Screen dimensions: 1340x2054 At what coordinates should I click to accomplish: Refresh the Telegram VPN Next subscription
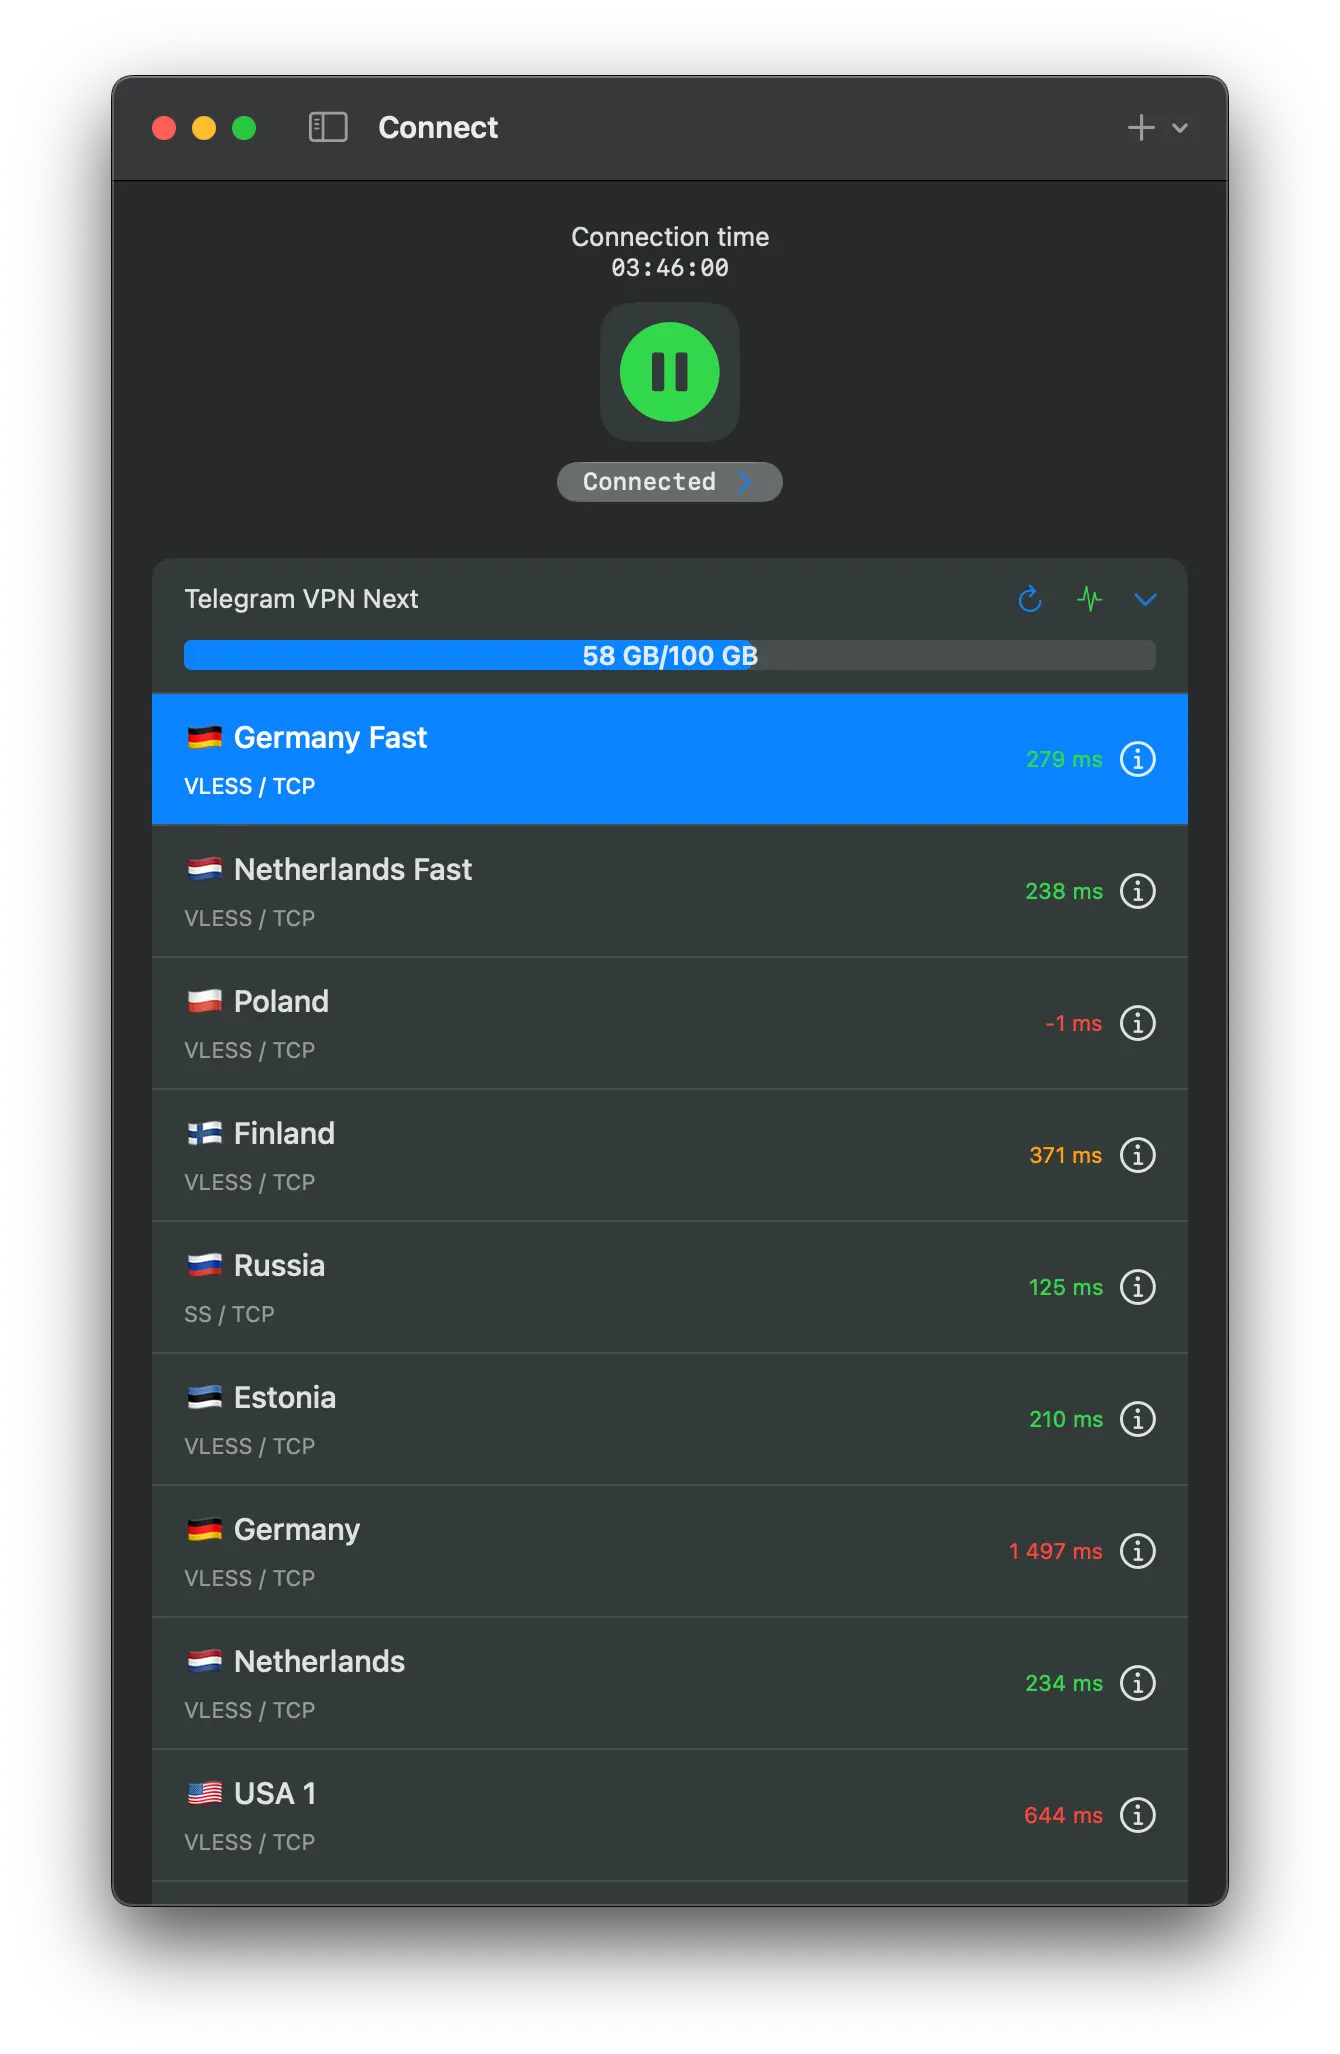tap(1030, 599)
